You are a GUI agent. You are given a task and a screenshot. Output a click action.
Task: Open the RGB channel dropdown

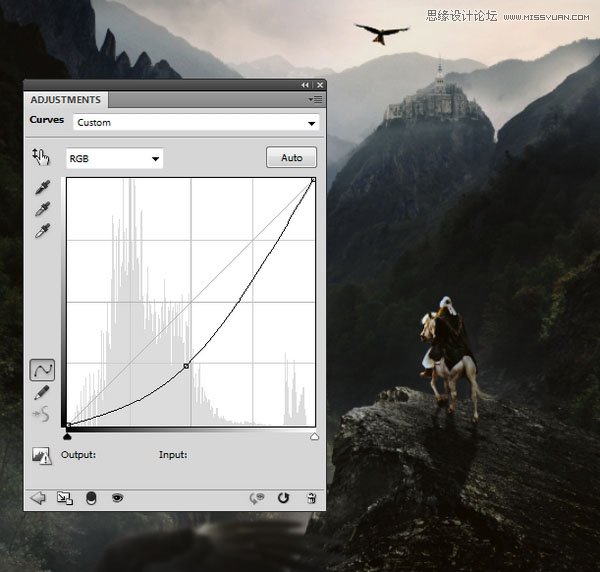114,158
